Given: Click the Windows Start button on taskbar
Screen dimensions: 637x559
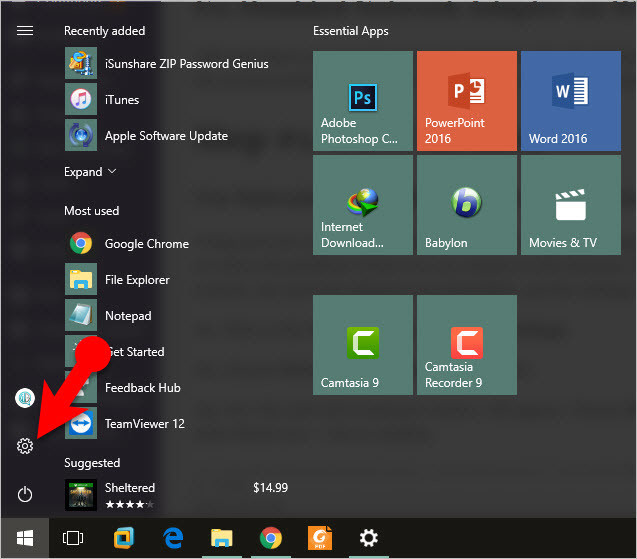Looking at the screenshot, I should point(25,538).
